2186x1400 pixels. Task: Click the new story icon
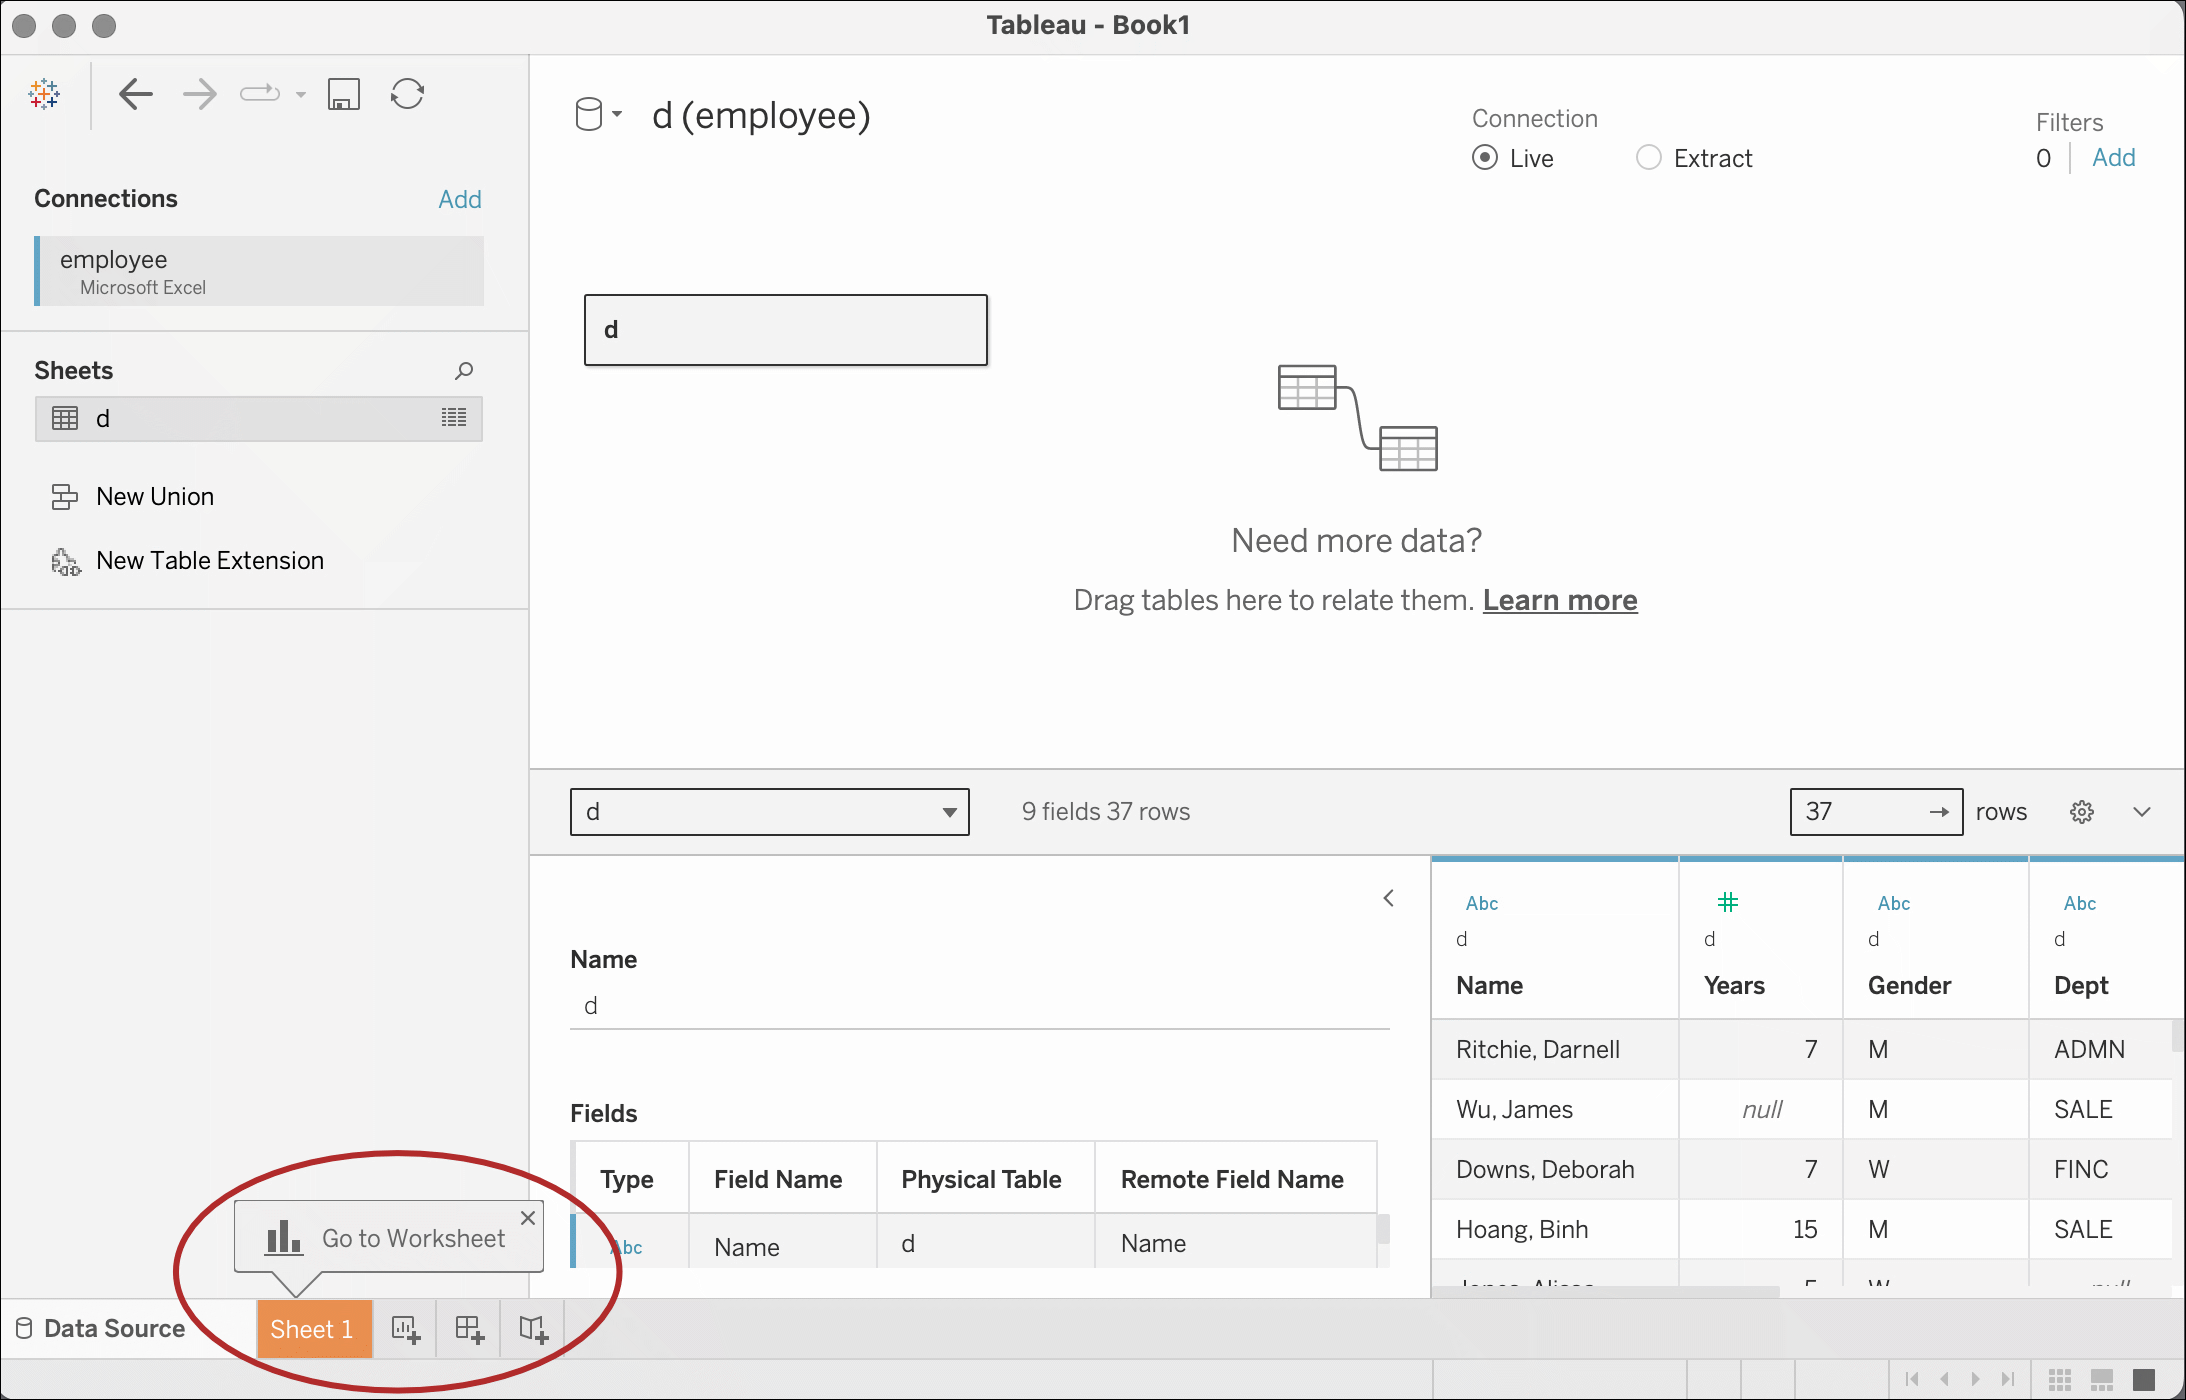click(x=533, y=1329)
